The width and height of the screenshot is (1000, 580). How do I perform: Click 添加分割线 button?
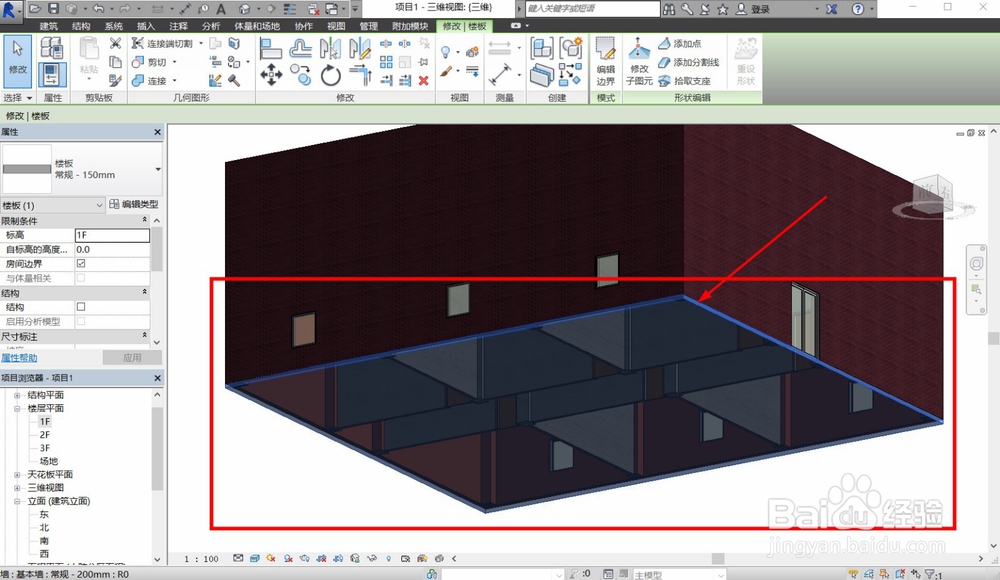tap(689, 62)
